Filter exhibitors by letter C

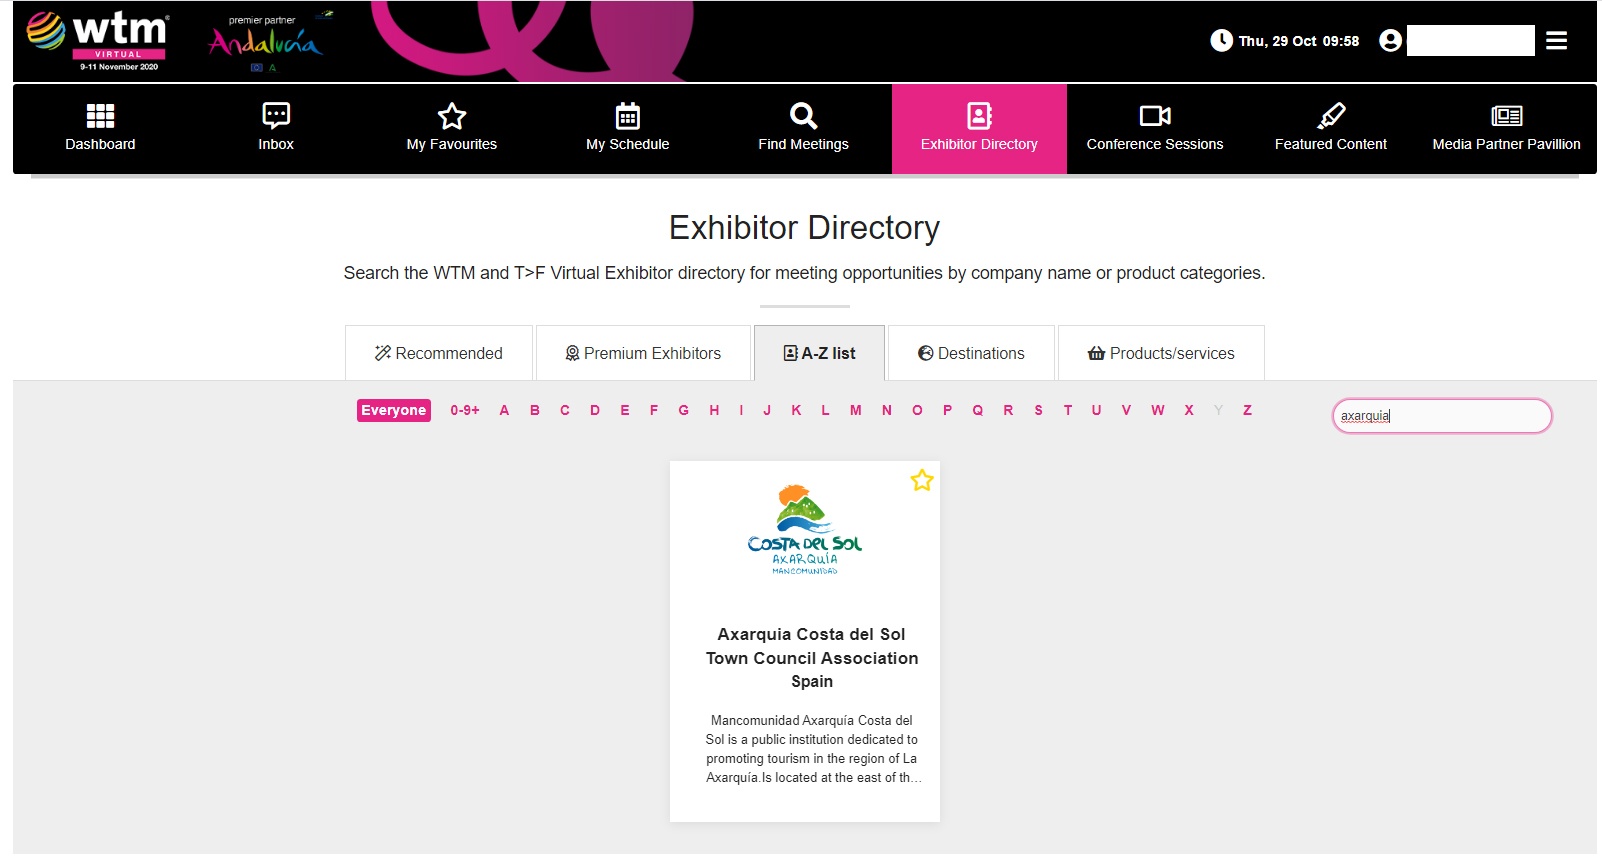point(565,410)
